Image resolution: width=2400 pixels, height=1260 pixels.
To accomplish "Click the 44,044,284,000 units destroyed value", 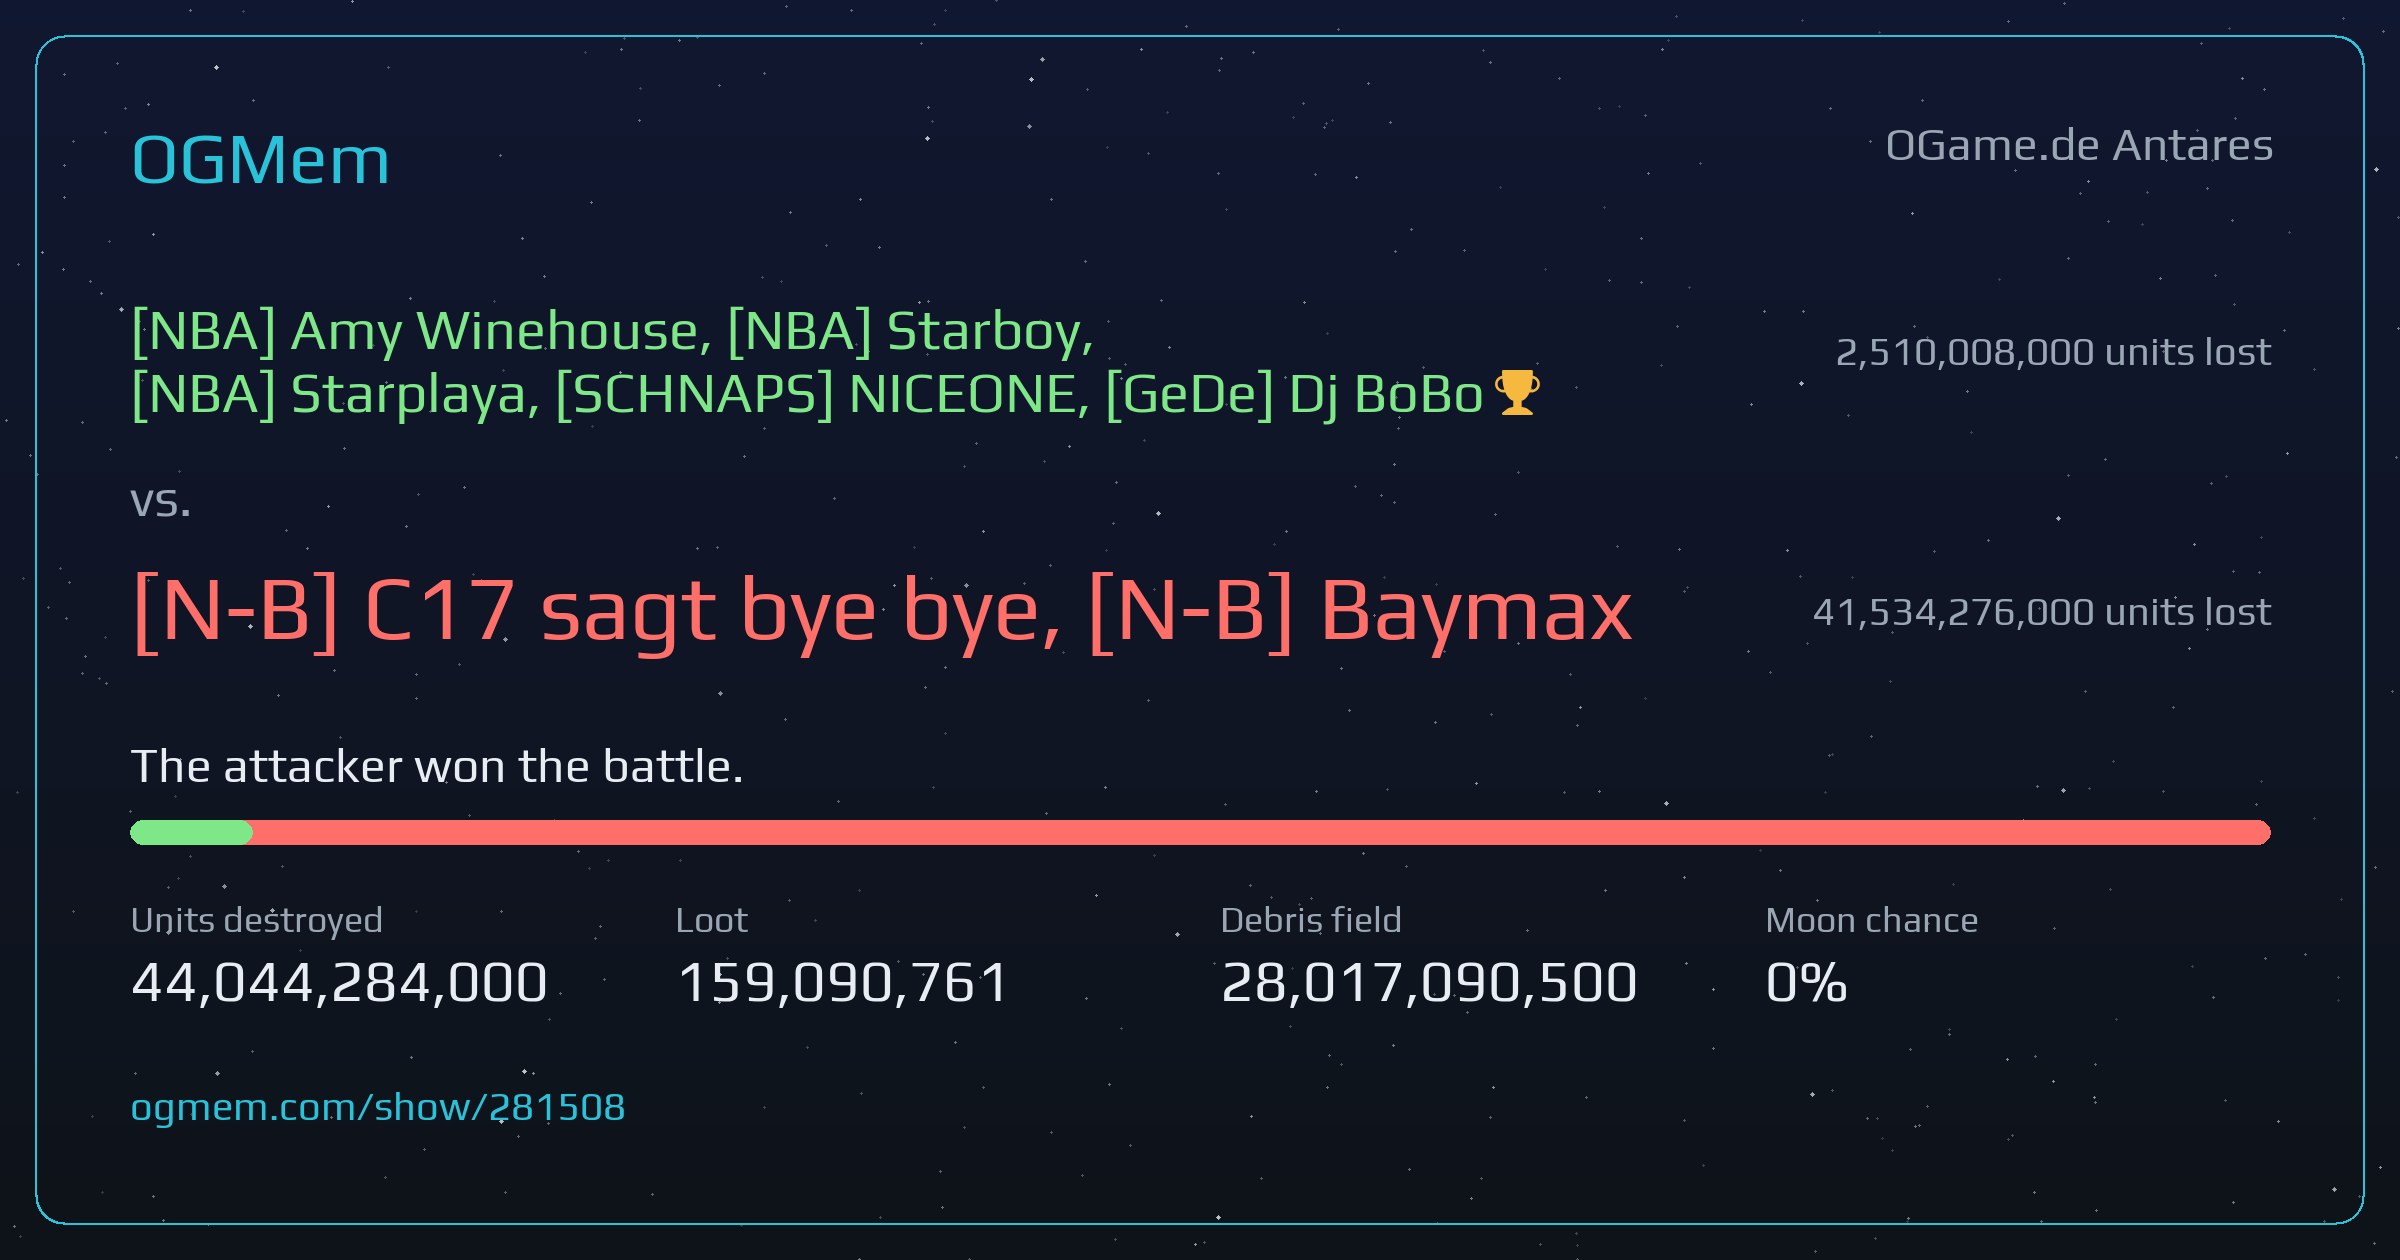I will tap(339, 982).
